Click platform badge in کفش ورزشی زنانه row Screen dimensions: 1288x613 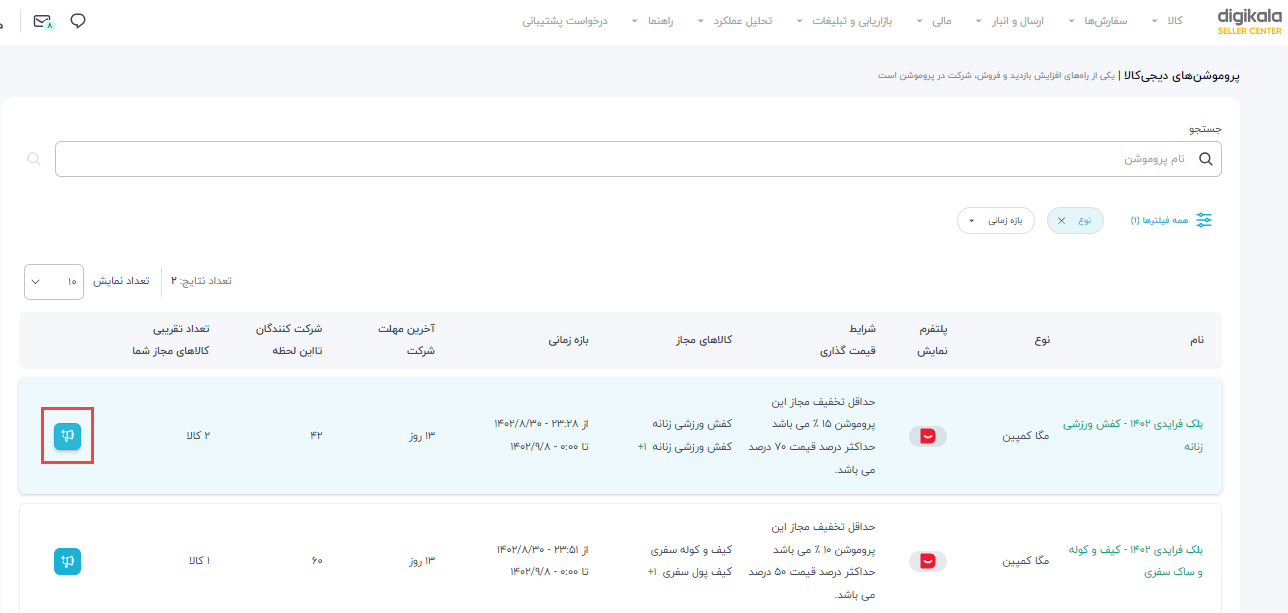click(x=928, y=436)
